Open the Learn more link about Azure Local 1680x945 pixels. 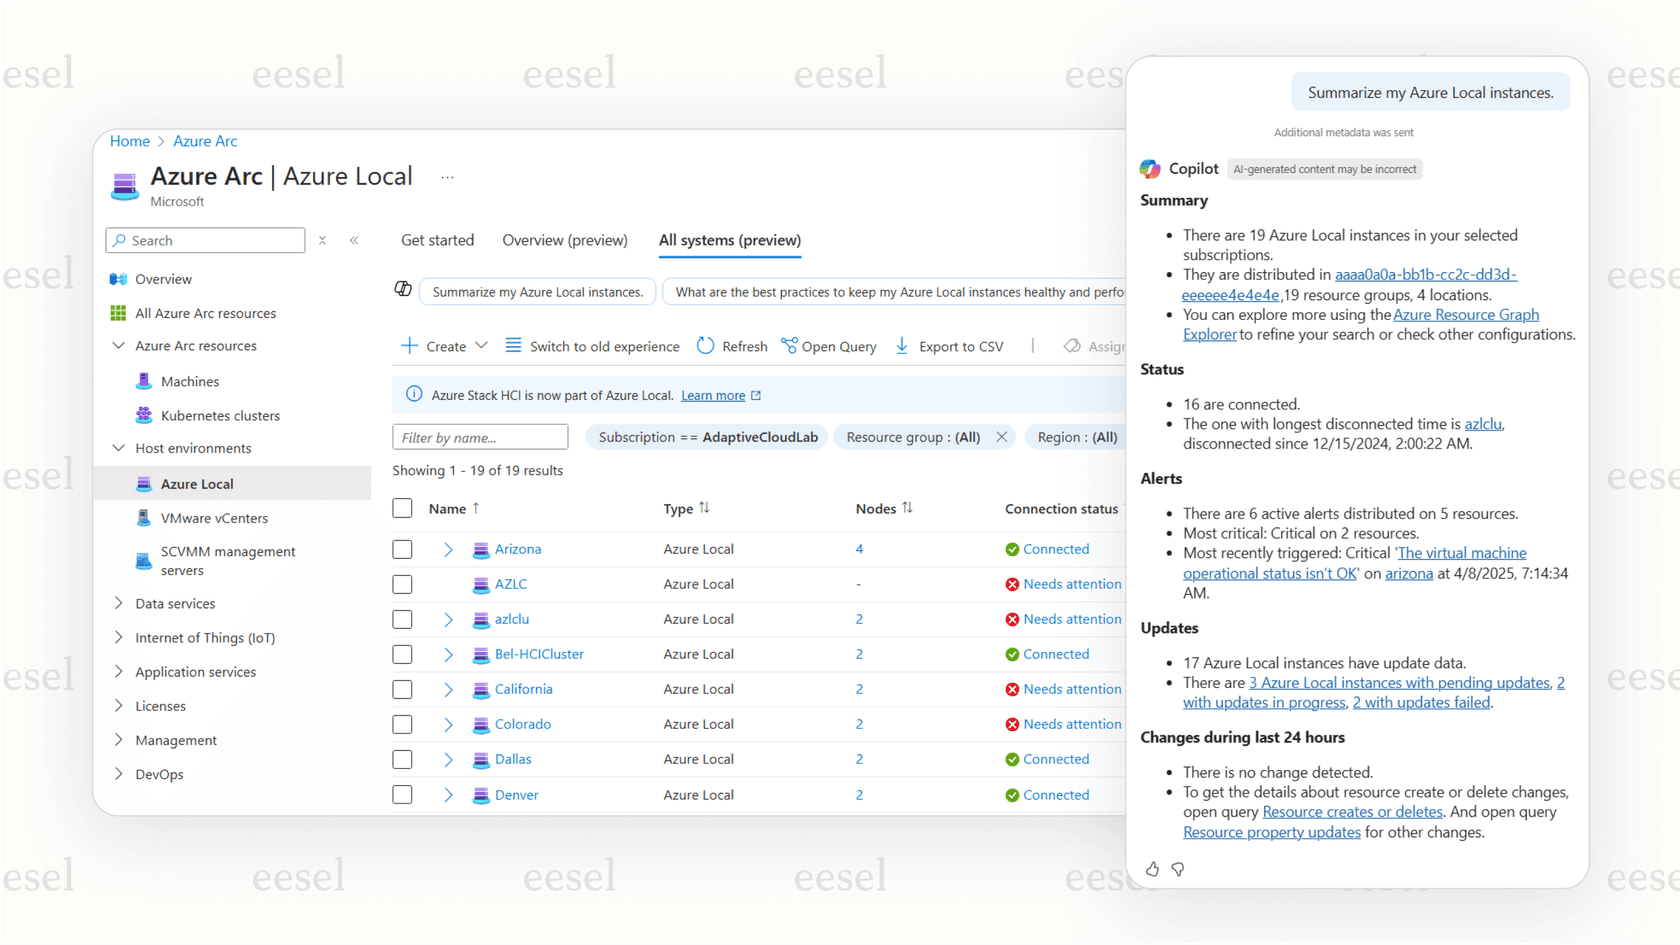713,395
